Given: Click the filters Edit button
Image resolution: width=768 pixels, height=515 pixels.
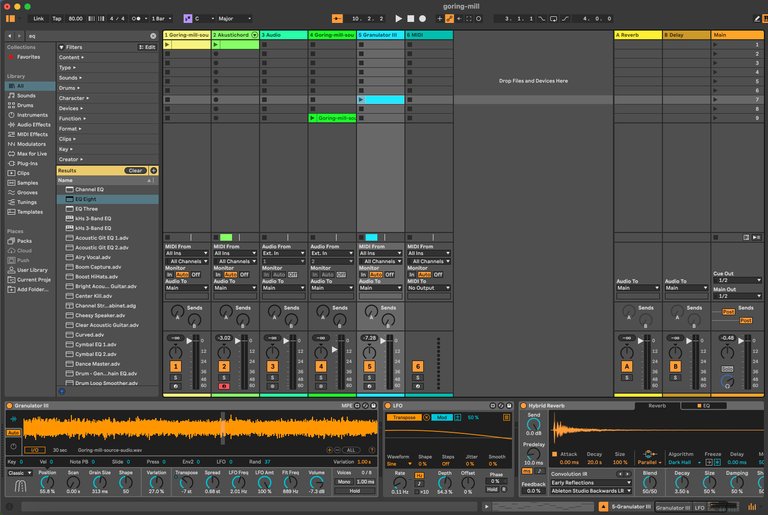Looking at the screenshot, I should (x=147, y=48).
